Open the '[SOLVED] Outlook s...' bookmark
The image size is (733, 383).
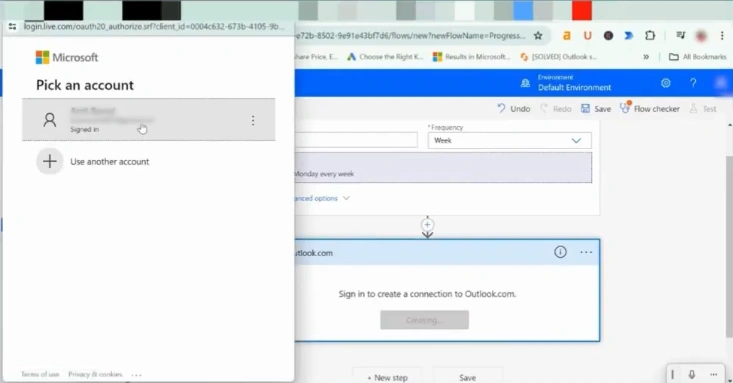pyautogui.click(x=559, y=57)
